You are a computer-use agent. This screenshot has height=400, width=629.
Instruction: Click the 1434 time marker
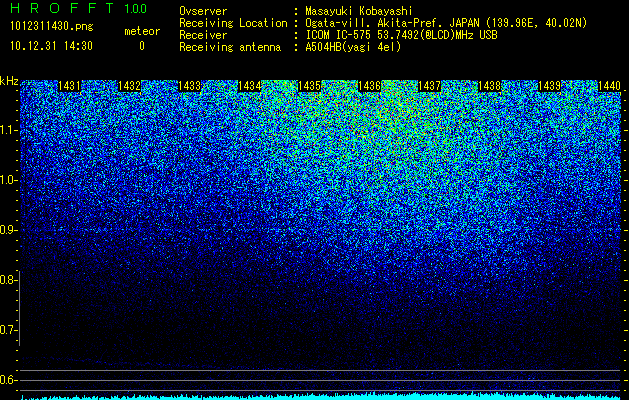250,86
